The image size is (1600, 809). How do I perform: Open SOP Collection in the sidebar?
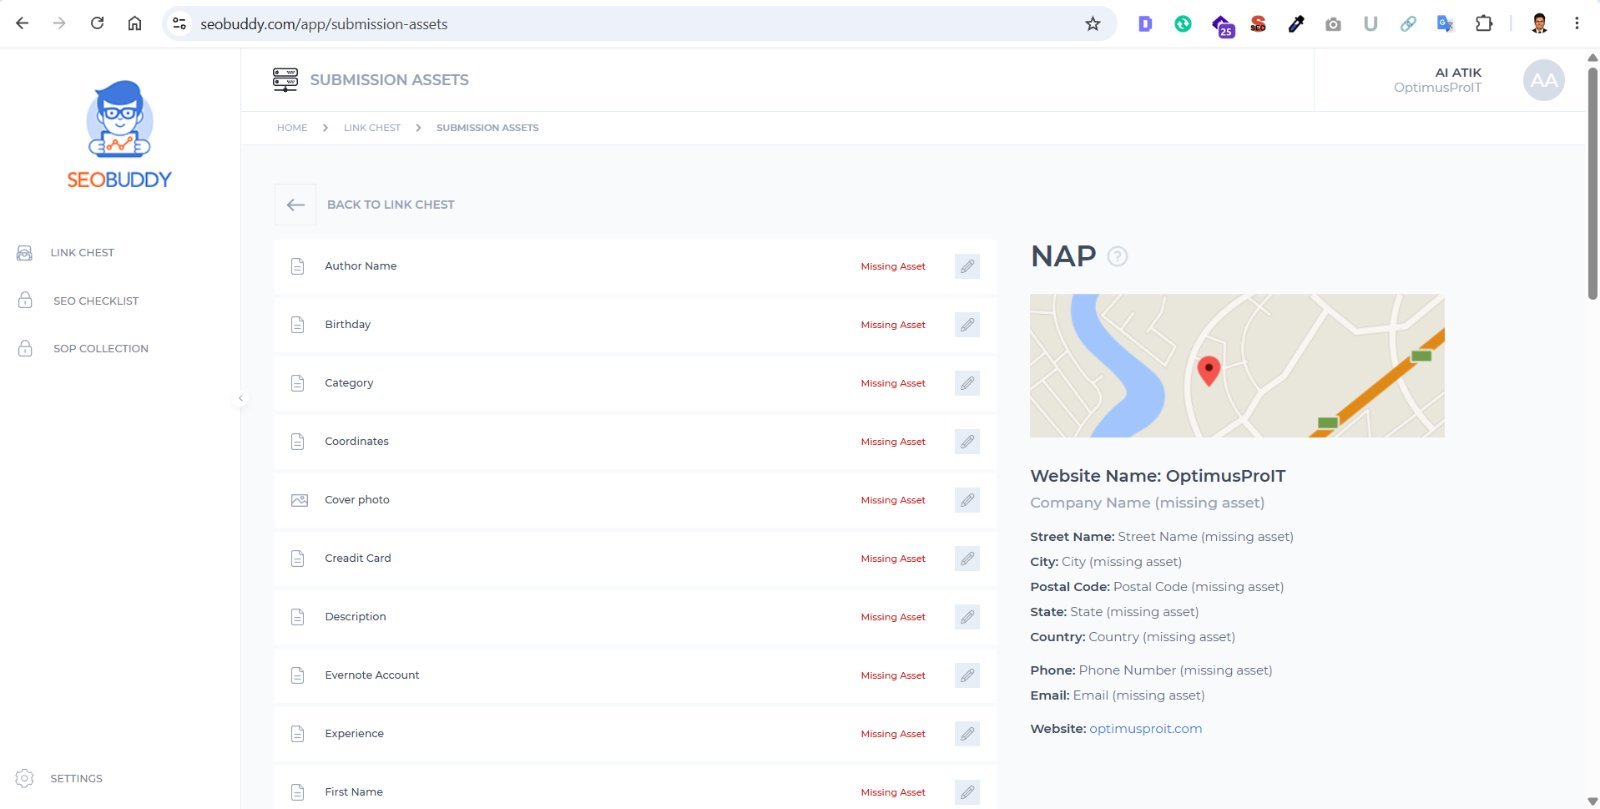coord(100,349)
